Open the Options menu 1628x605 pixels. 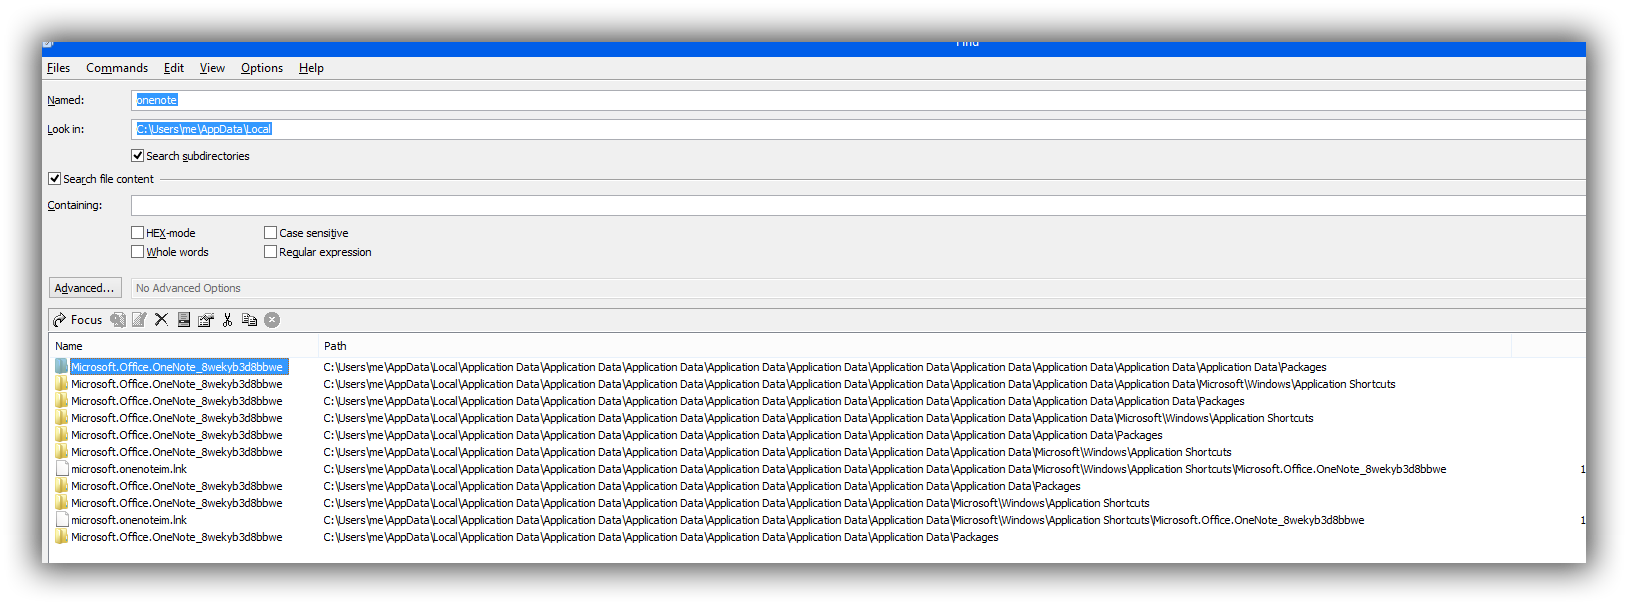(x=262, y=68)
